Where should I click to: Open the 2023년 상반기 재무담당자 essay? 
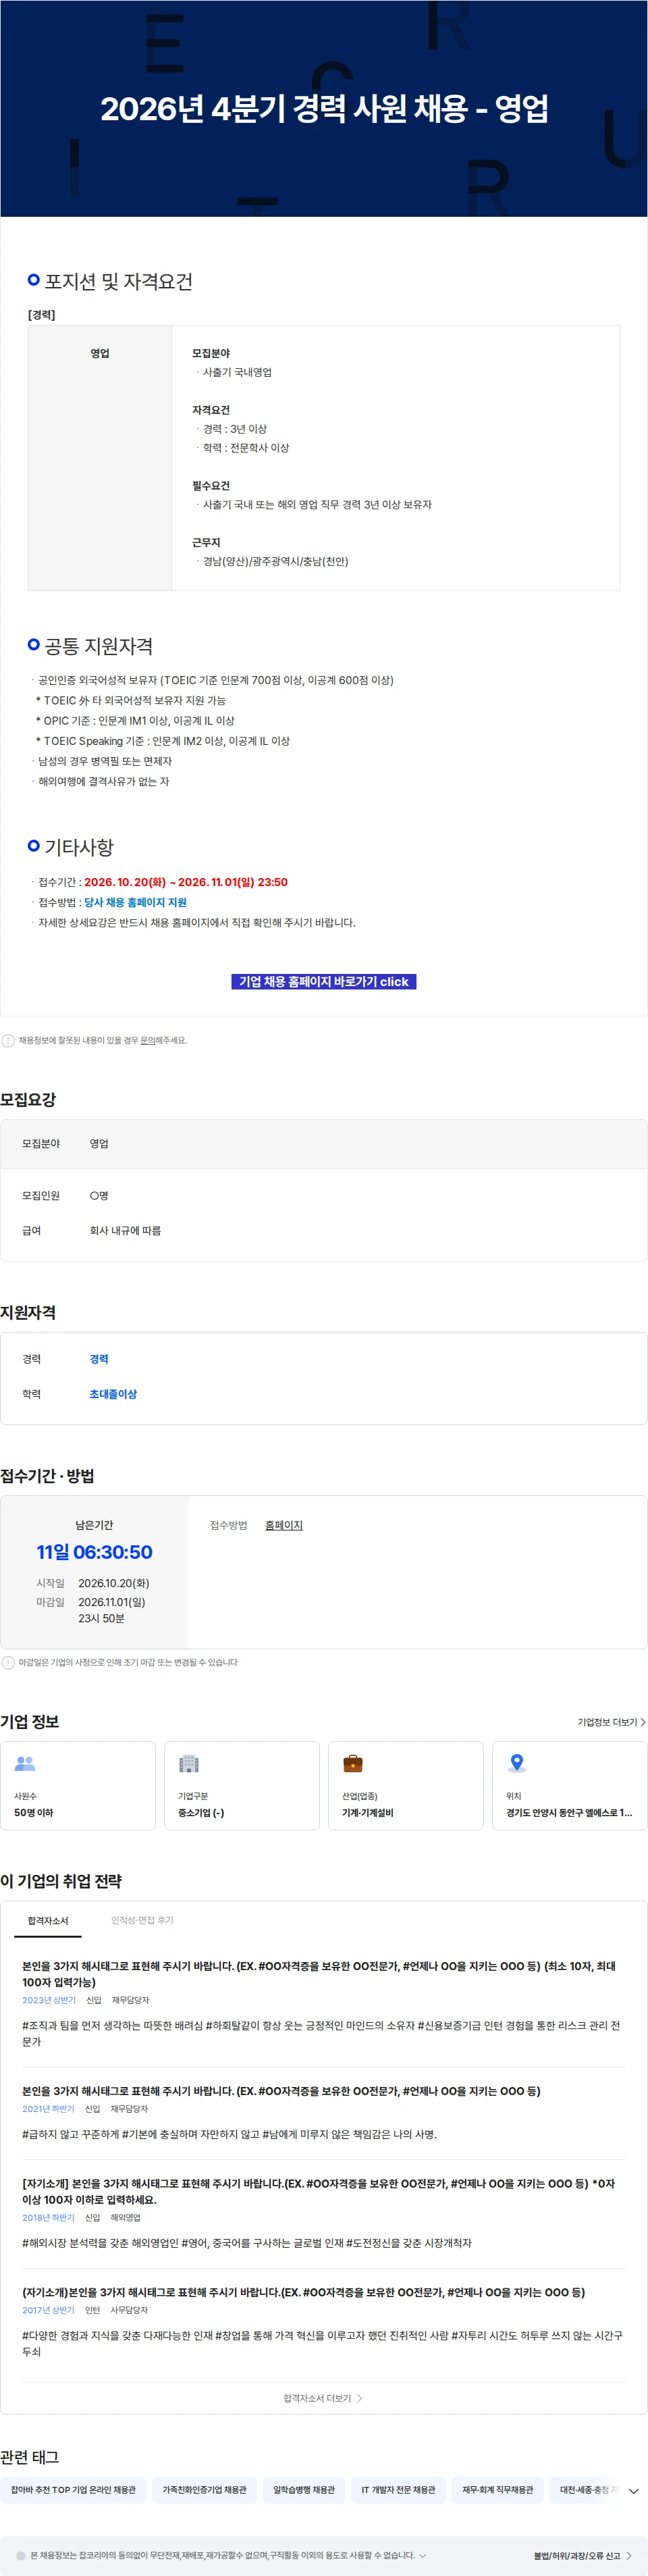[323, 2004]
